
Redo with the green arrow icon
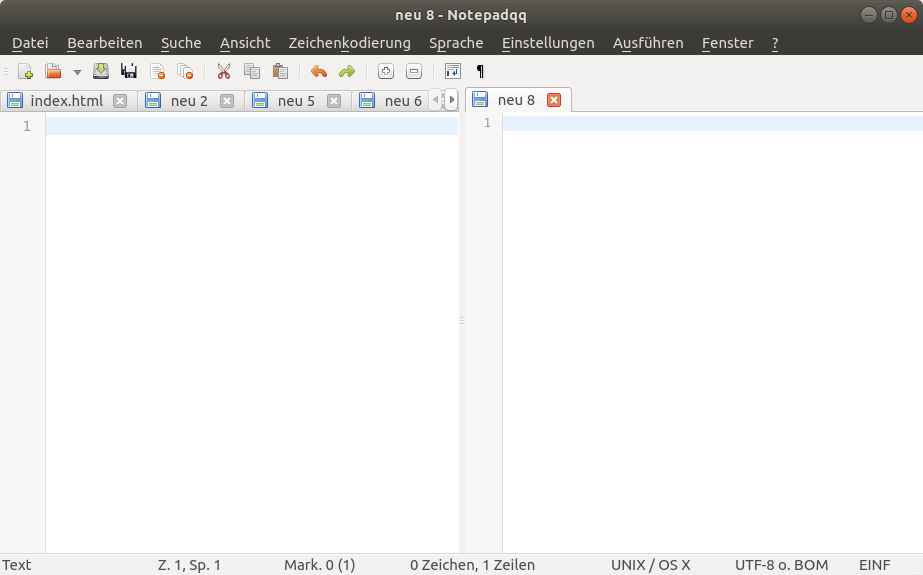(x=347, y=71)
